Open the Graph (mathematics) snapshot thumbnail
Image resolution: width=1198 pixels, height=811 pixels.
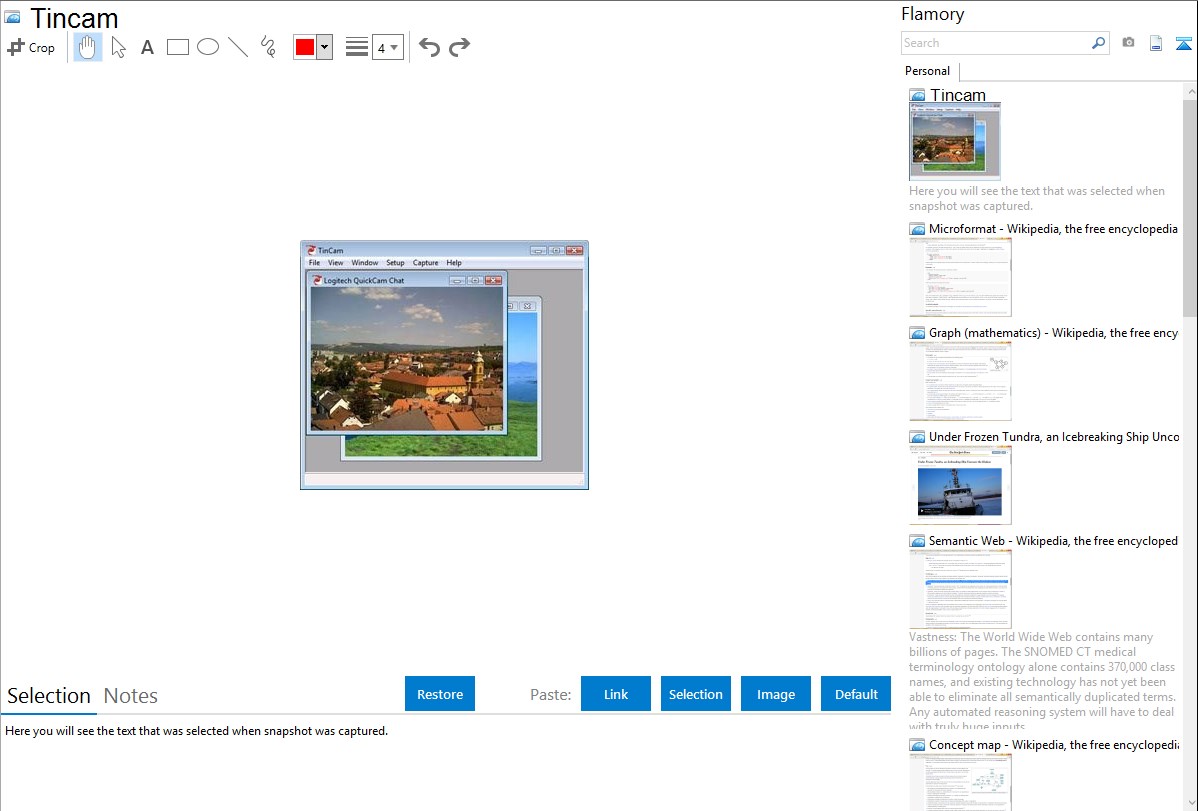(x=960, y=381)
